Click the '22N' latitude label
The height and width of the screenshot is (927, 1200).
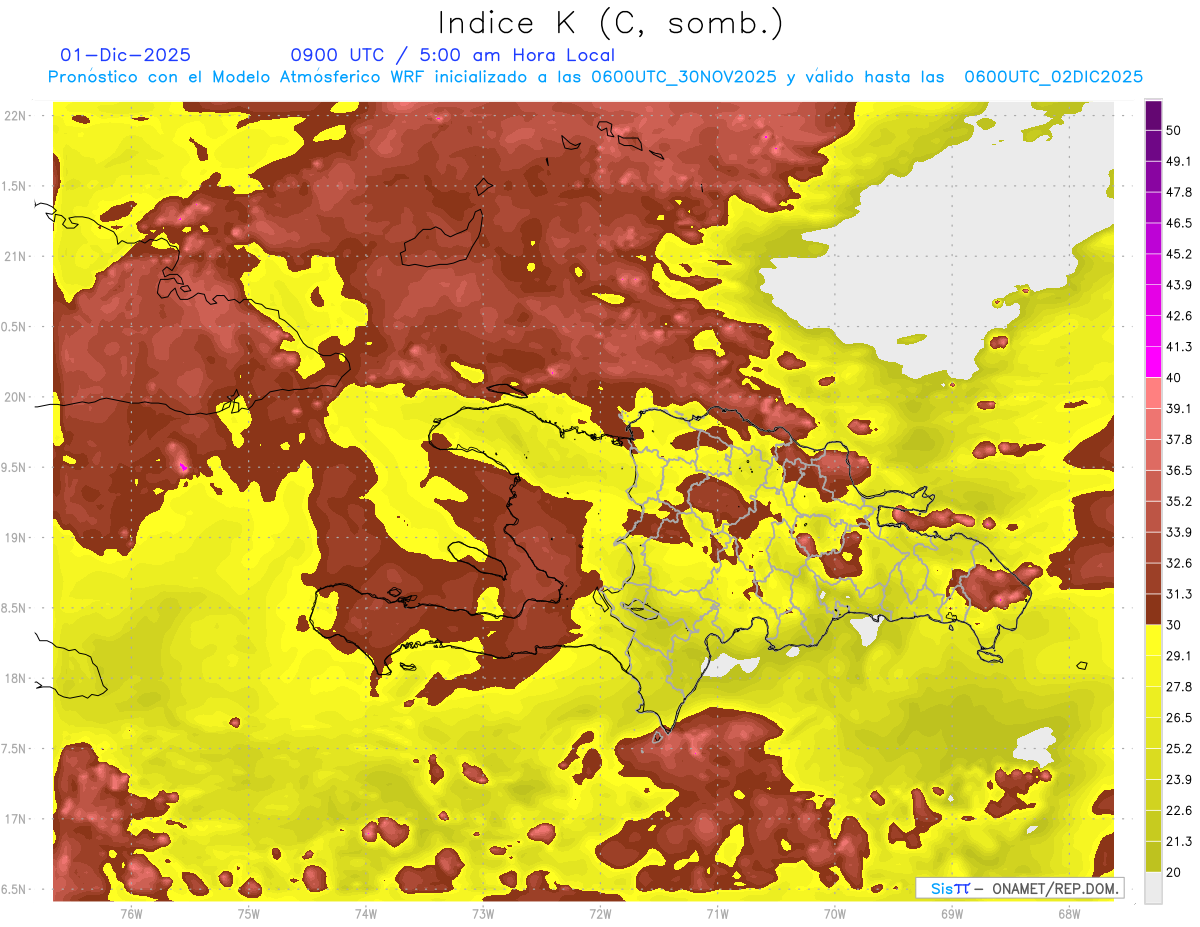(x=16, y=116)
